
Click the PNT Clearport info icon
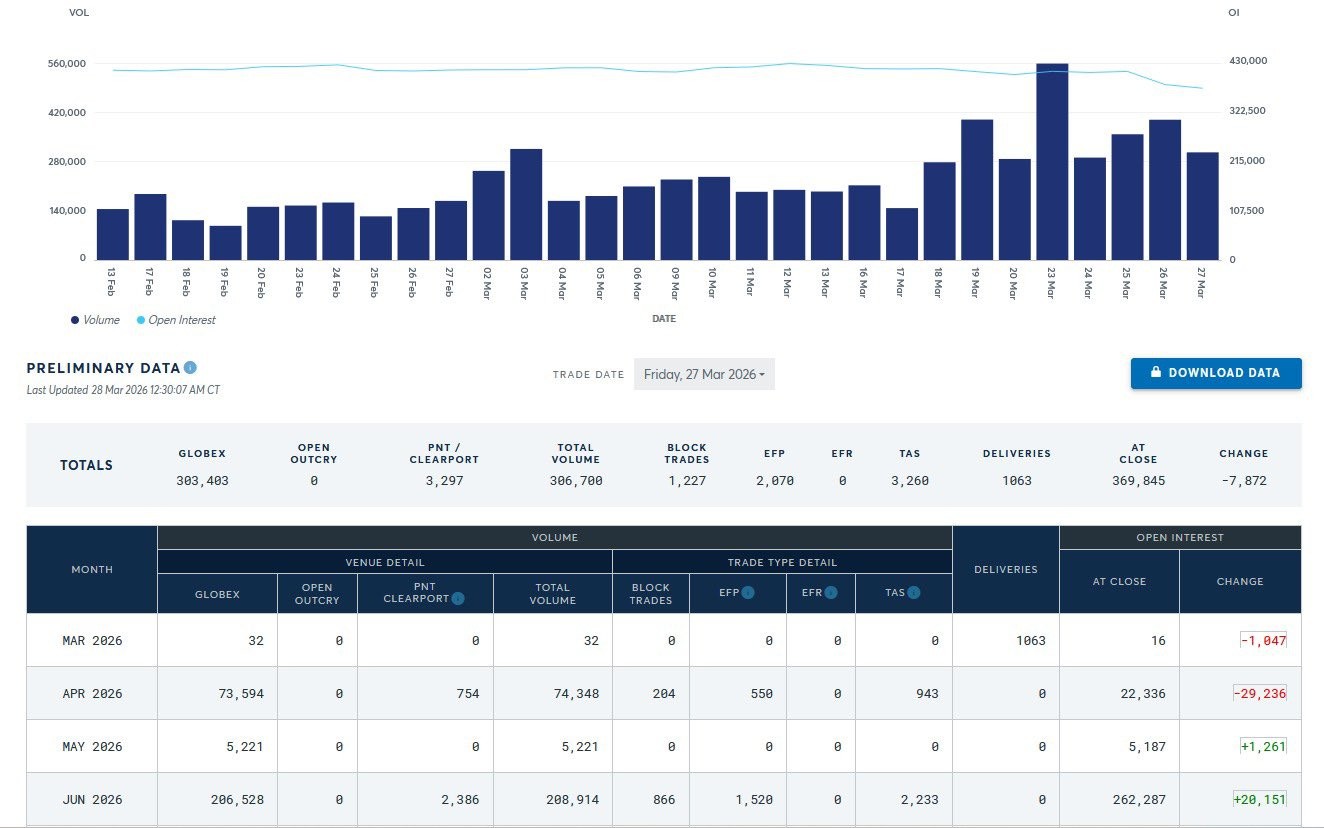pyautogui.click(x=458, y=599)
